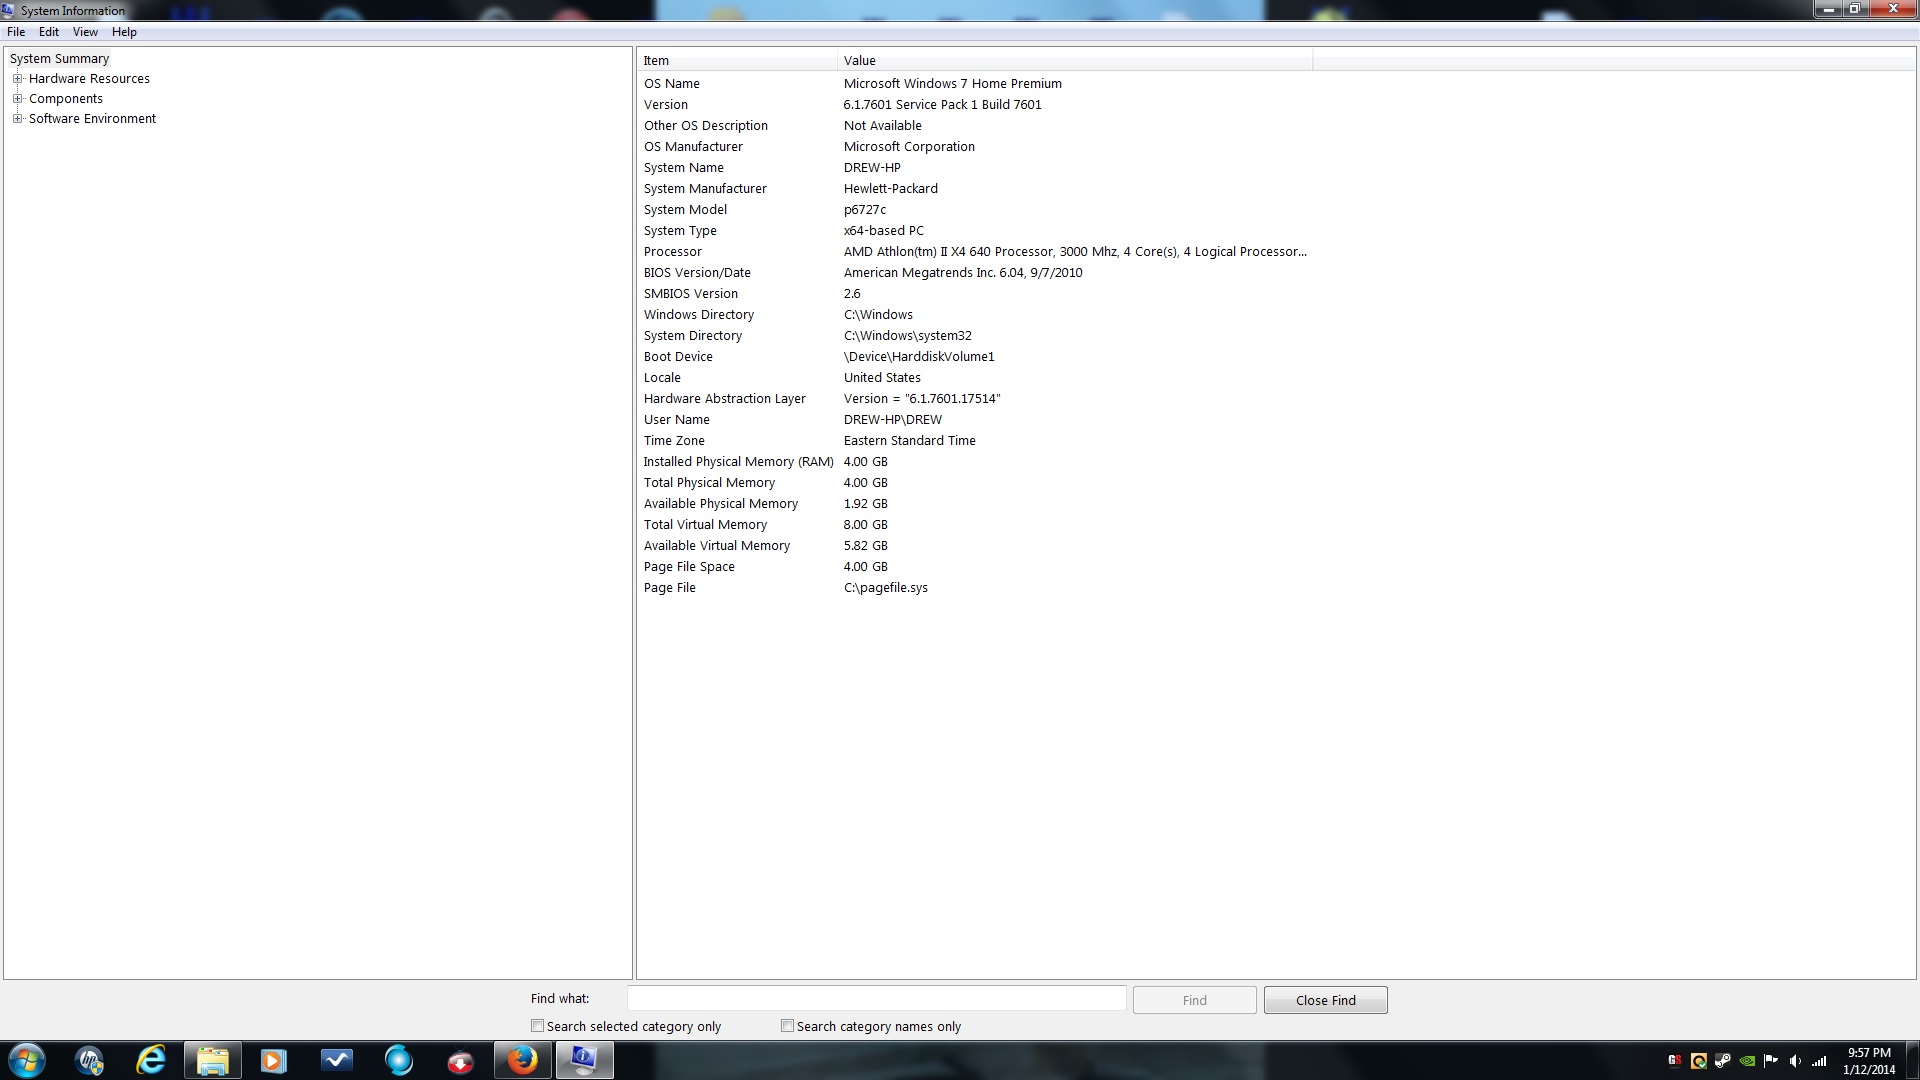The height and width of the screenshot is (1080, 1920).
Task: Open the volume speaker tray icon
Action: (1795, 1061)
